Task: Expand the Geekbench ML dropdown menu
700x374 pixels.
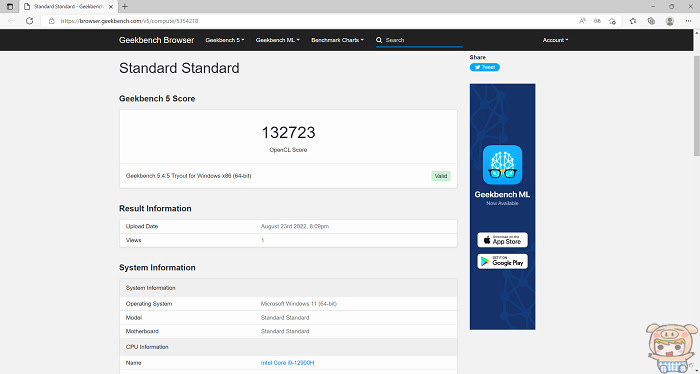Action: (277, 40)
